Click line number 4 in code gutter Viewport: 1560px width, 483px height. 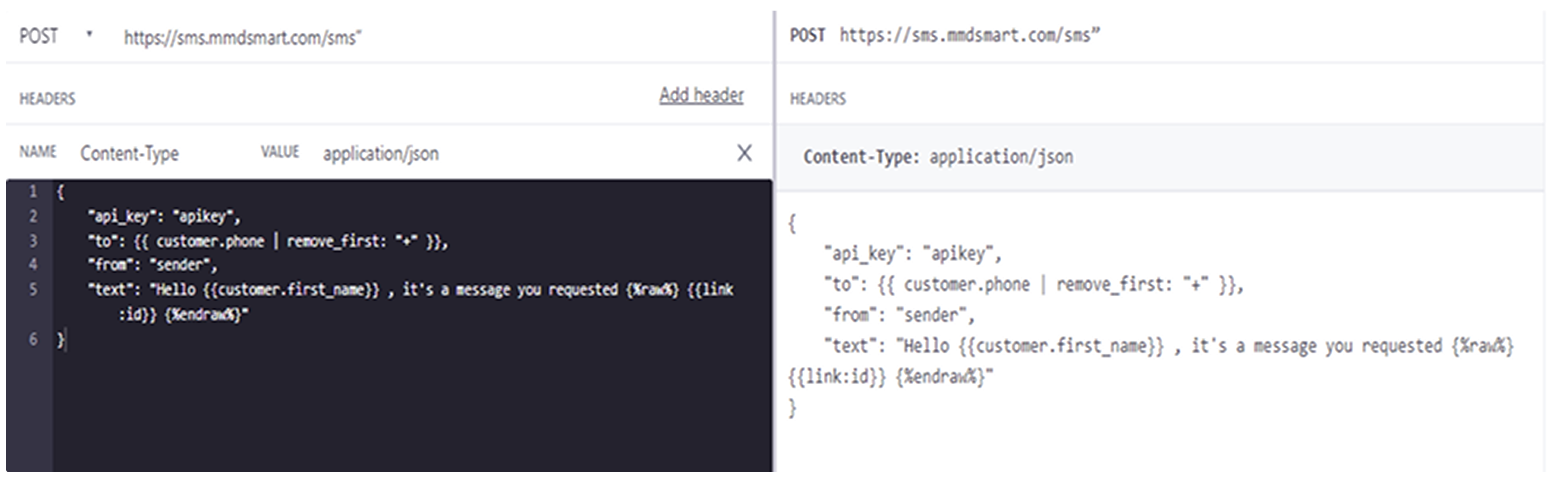click(x=33, y=265)
